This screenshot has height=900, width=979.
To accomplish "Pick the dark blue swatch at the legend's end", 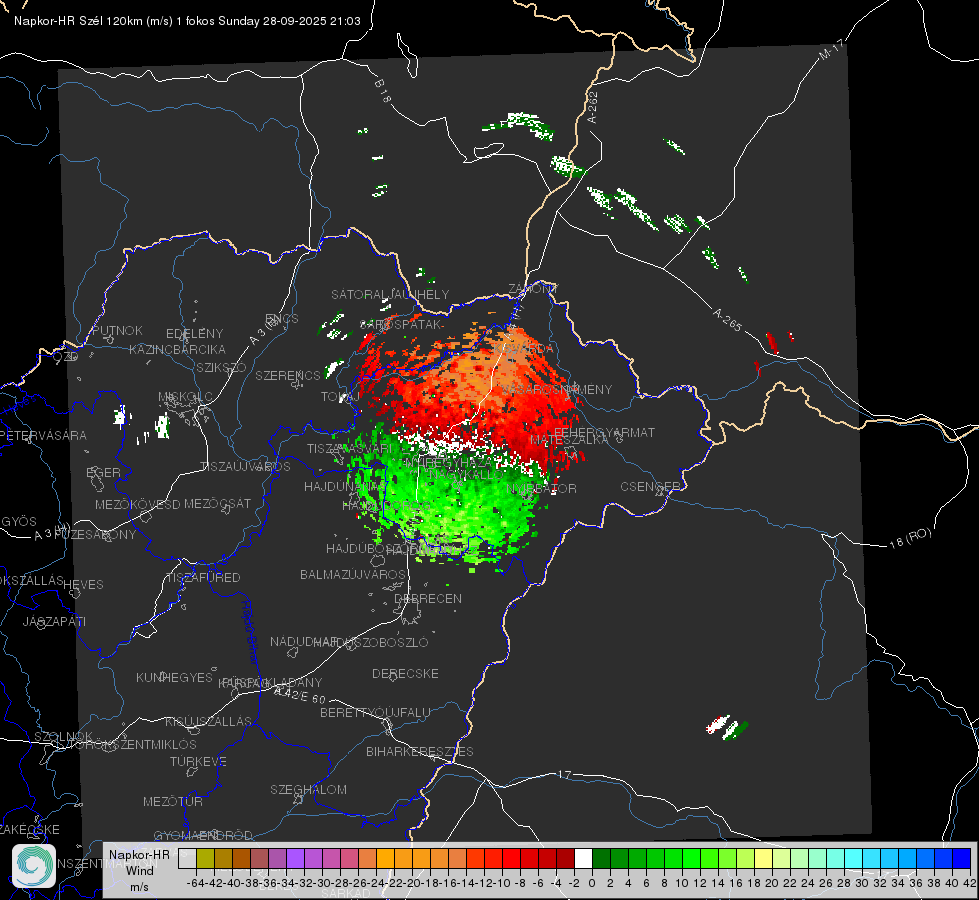I will pyautogui.click(x=962, y=858).
